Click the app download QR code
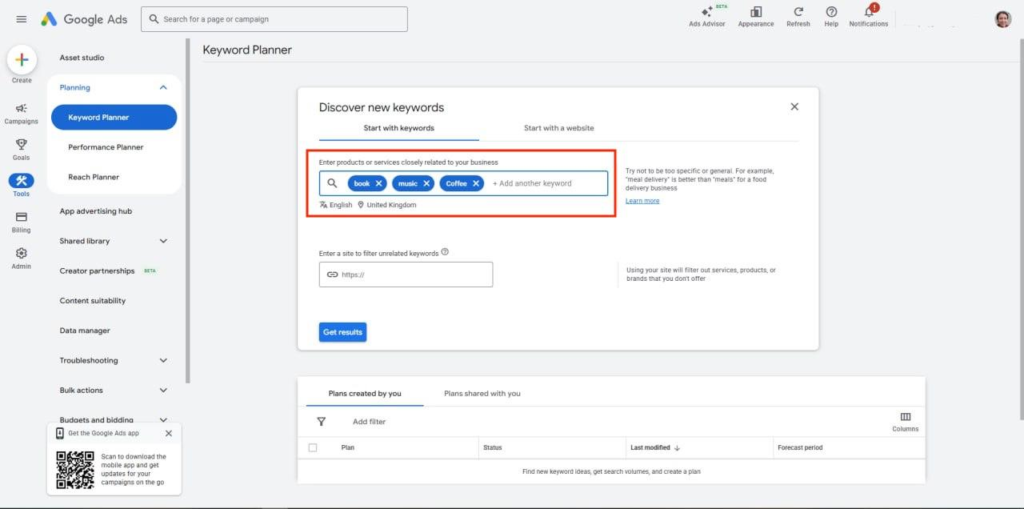Screen dimensions: 1024x509 (75, 470)
